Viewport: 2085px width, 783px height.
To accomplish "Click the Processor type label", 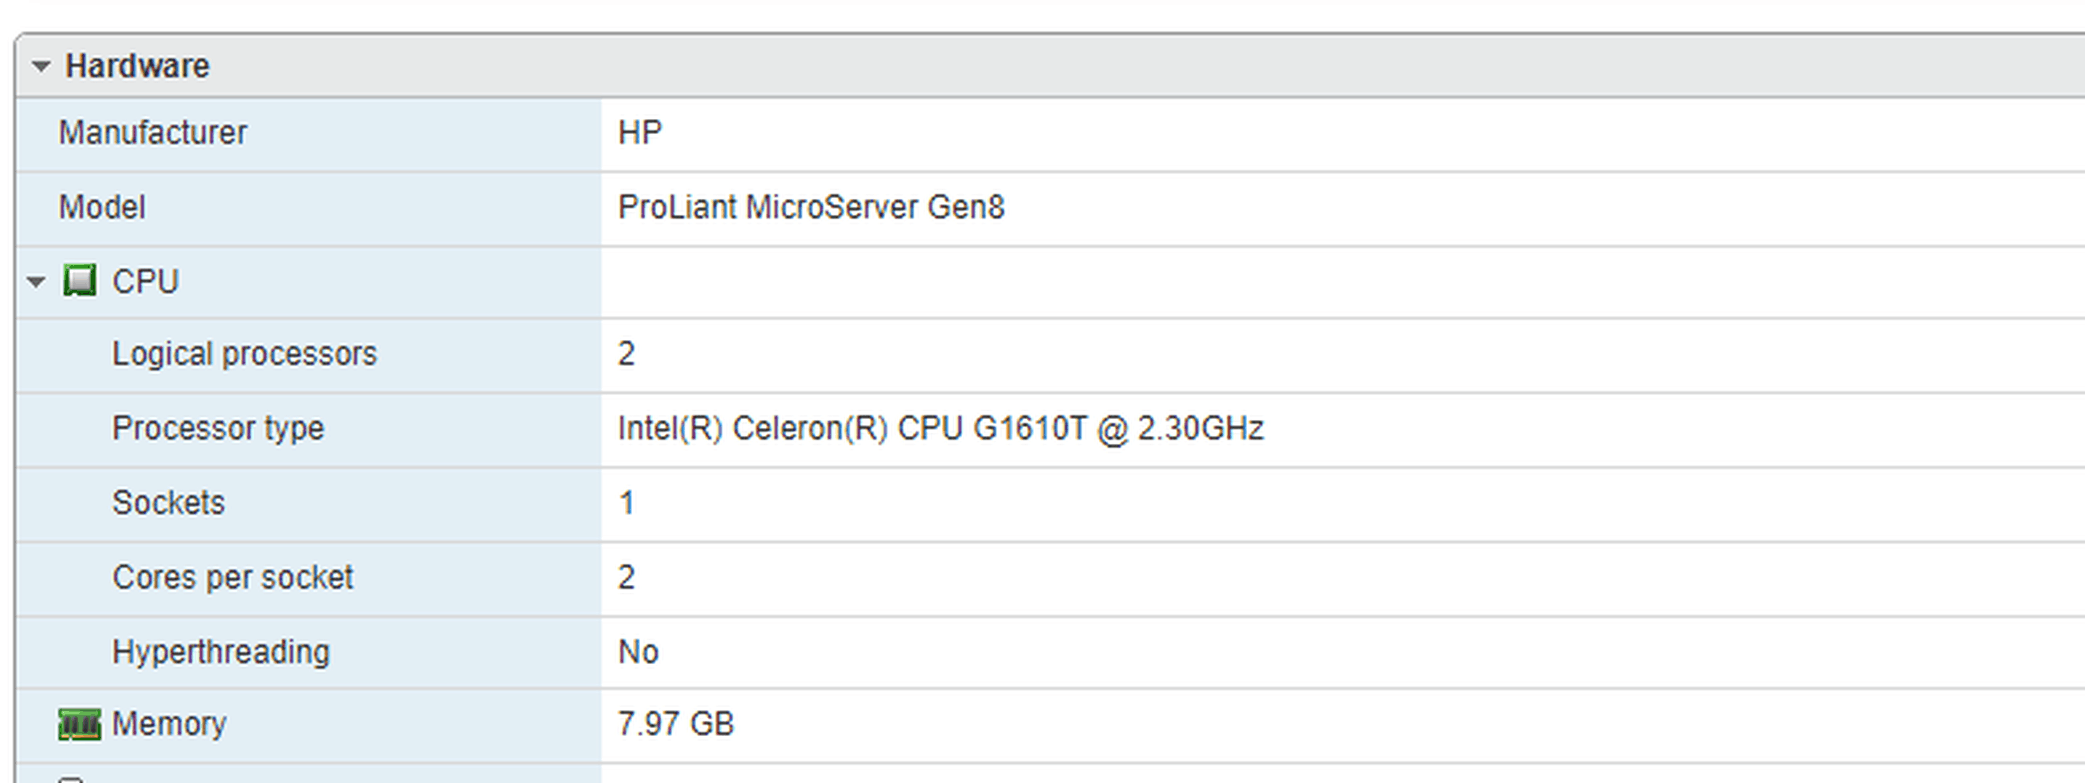I will tap(218, 429).
